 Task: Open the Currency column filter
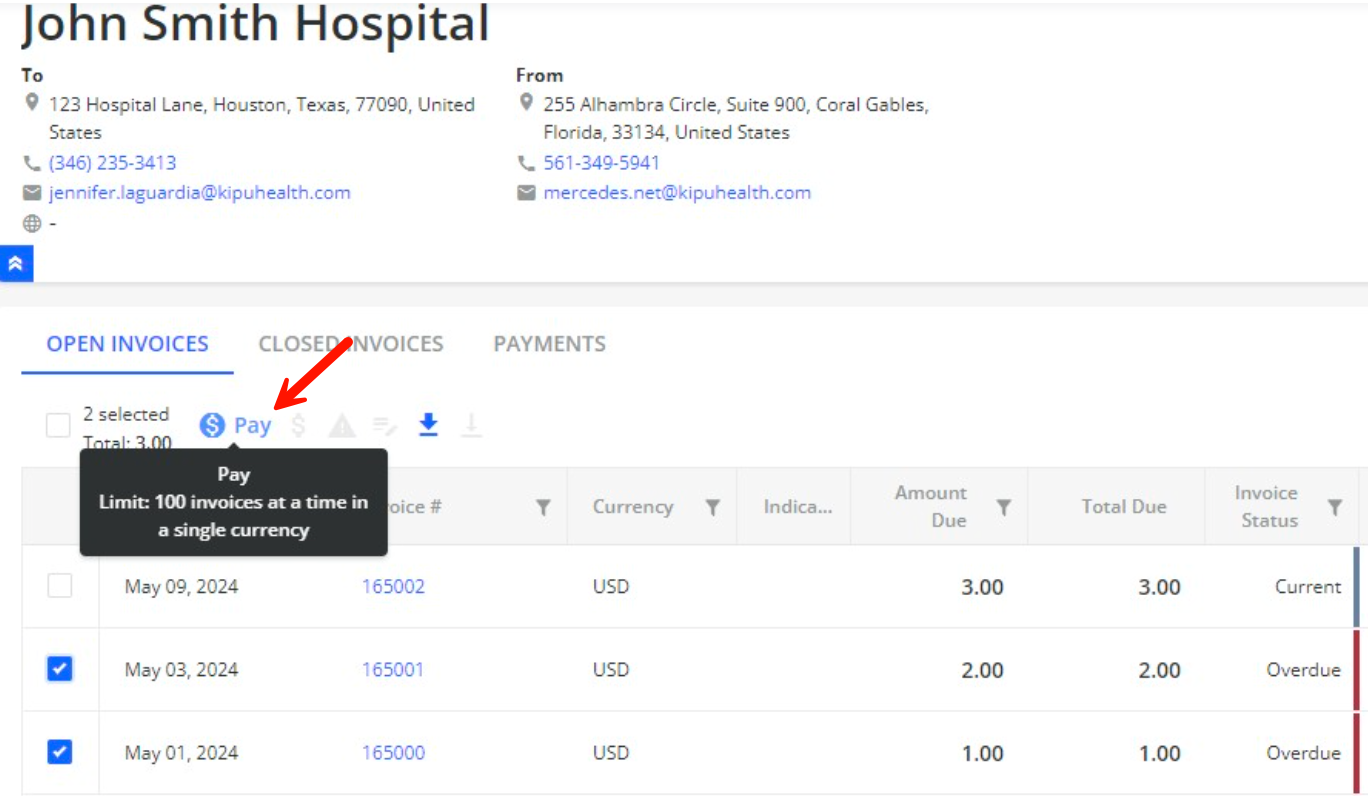pyautogui.click(x=713, y=508)
